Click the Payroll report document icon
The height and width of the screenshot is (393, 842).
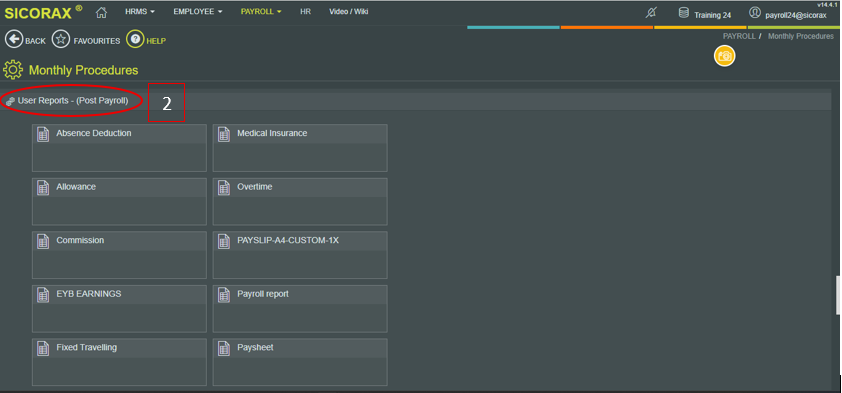tap(224, 295)
